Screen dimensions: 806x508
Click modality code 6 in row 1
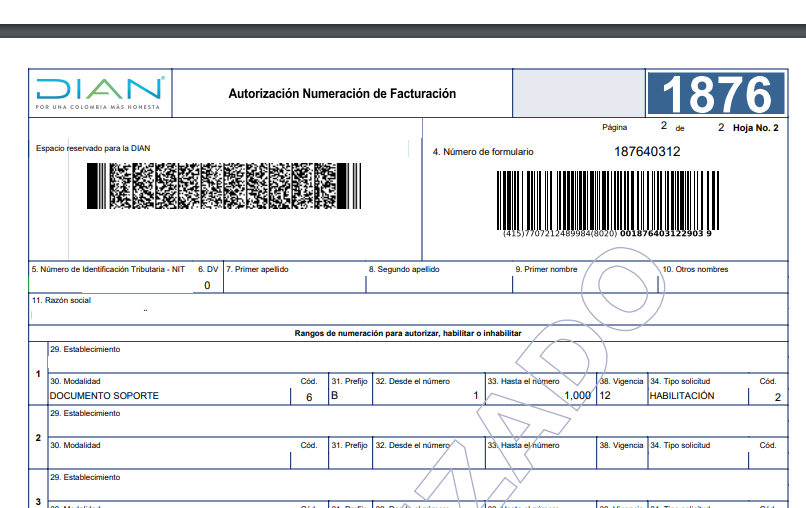(309, 397)
